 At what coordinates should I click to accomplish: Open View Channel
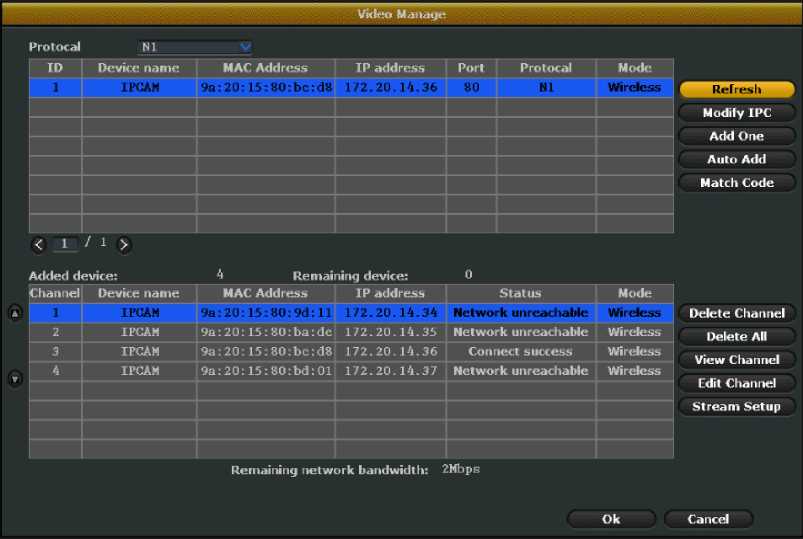tap(737, 360)
